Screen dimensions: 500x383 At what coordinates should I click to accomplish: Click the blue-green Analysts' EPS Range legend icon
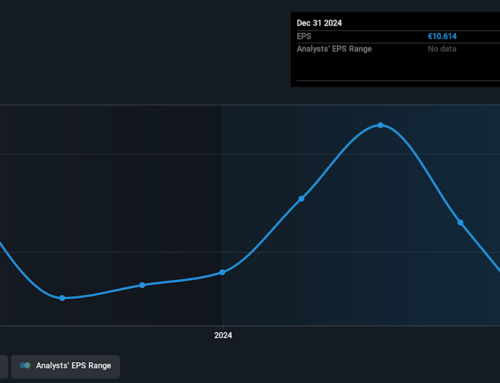click(25, 366)
